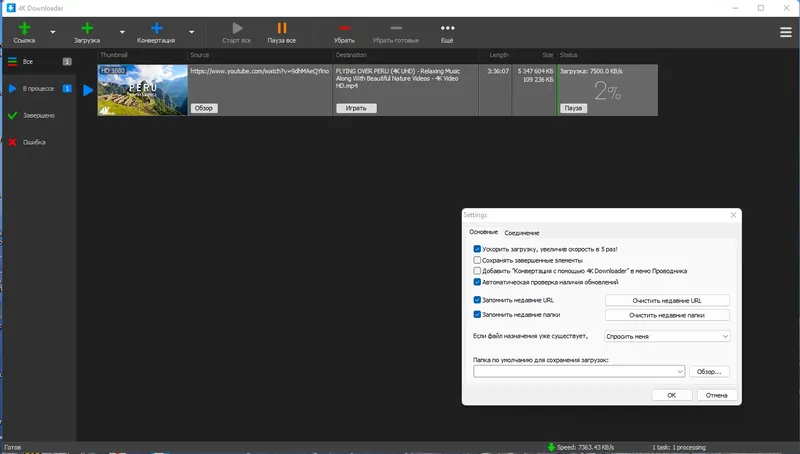
Task: Click the 4K Downloader title bar icon
Action: click(x=11, y=8)
